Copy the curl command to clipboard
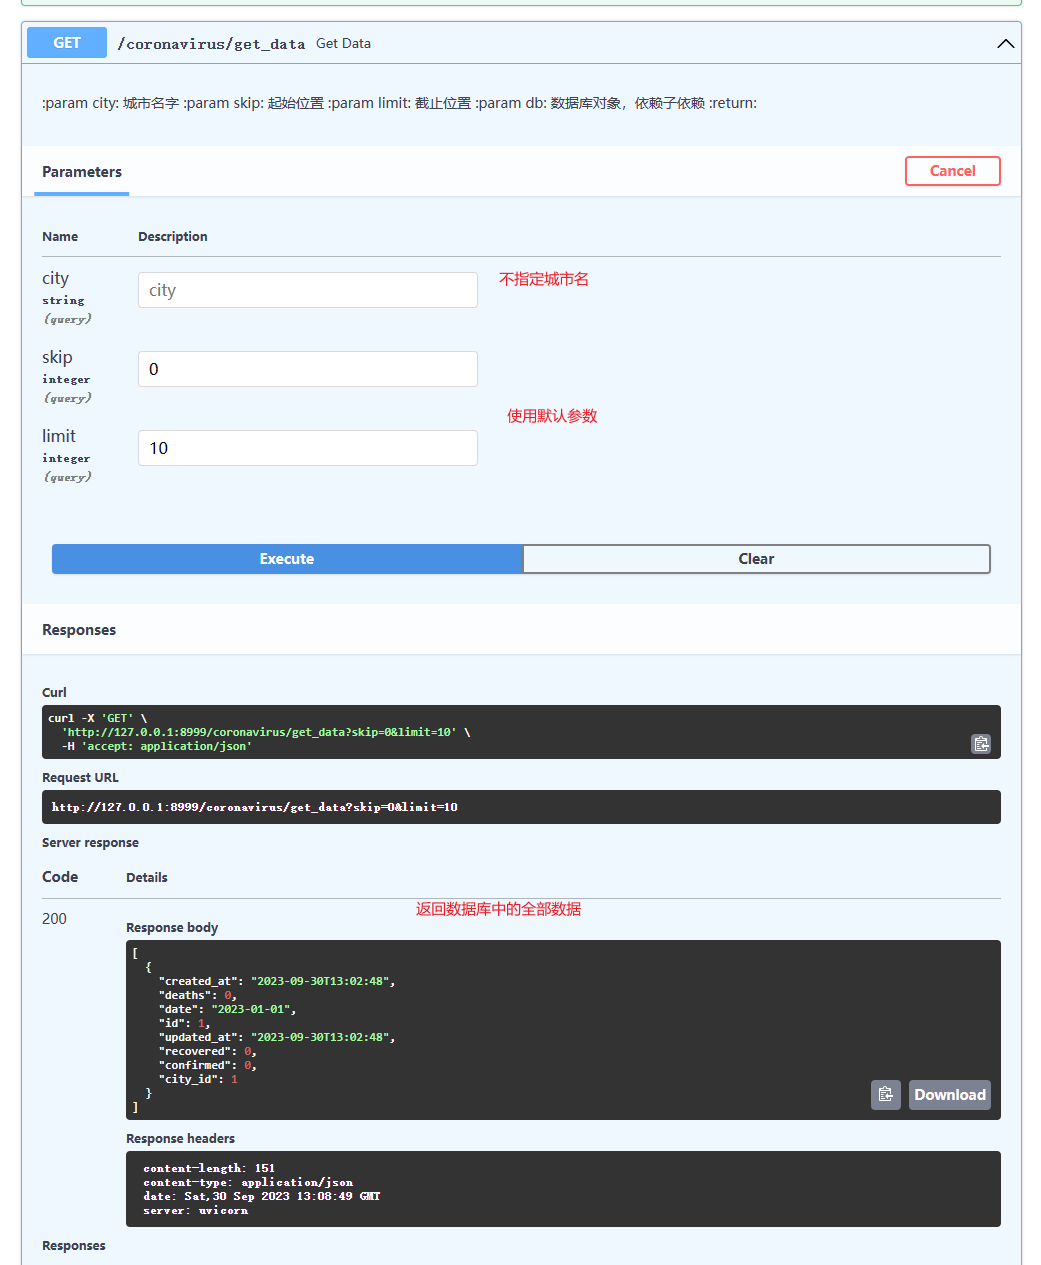 tap(981, 744)
